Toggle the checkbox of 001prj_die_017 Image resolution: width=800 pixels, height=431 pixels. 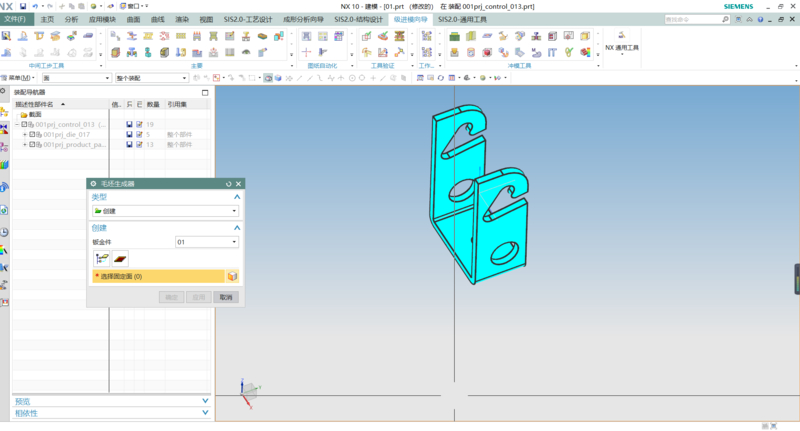point(32,135)
